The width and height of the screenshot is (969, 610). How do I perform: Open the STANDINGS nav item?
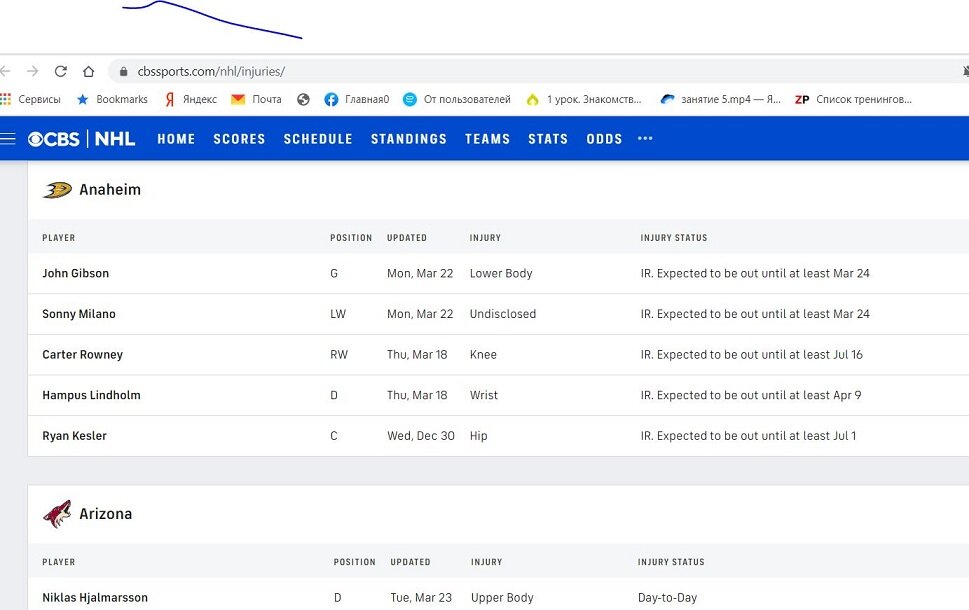pos(408,139)
